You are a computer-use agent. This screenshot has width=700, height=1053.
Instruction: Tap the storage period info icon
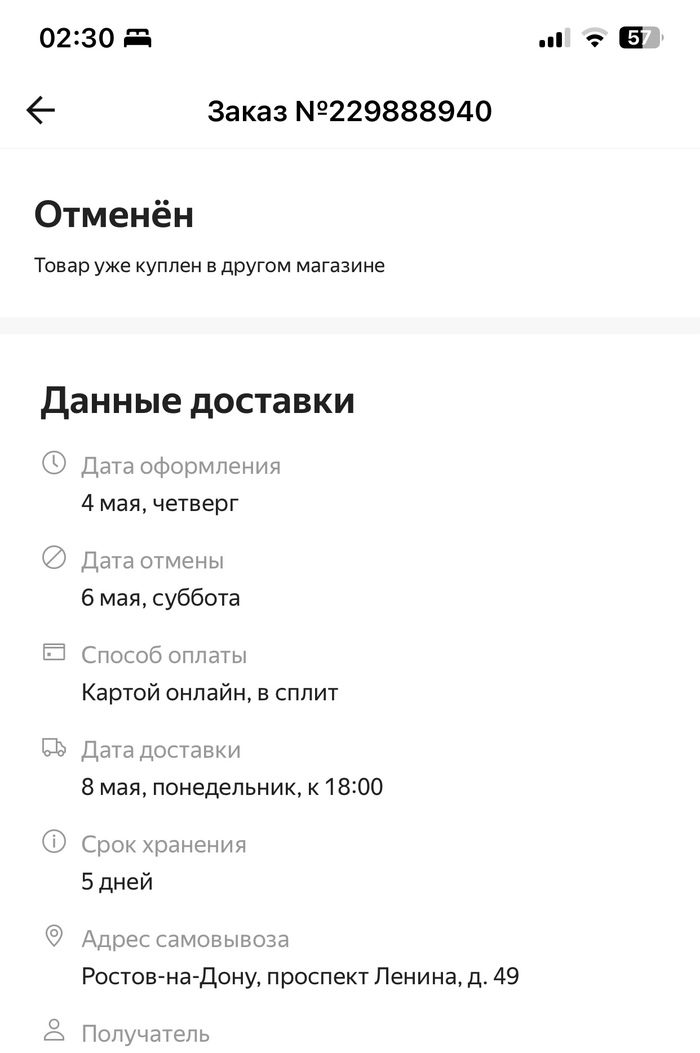(54, 842)
